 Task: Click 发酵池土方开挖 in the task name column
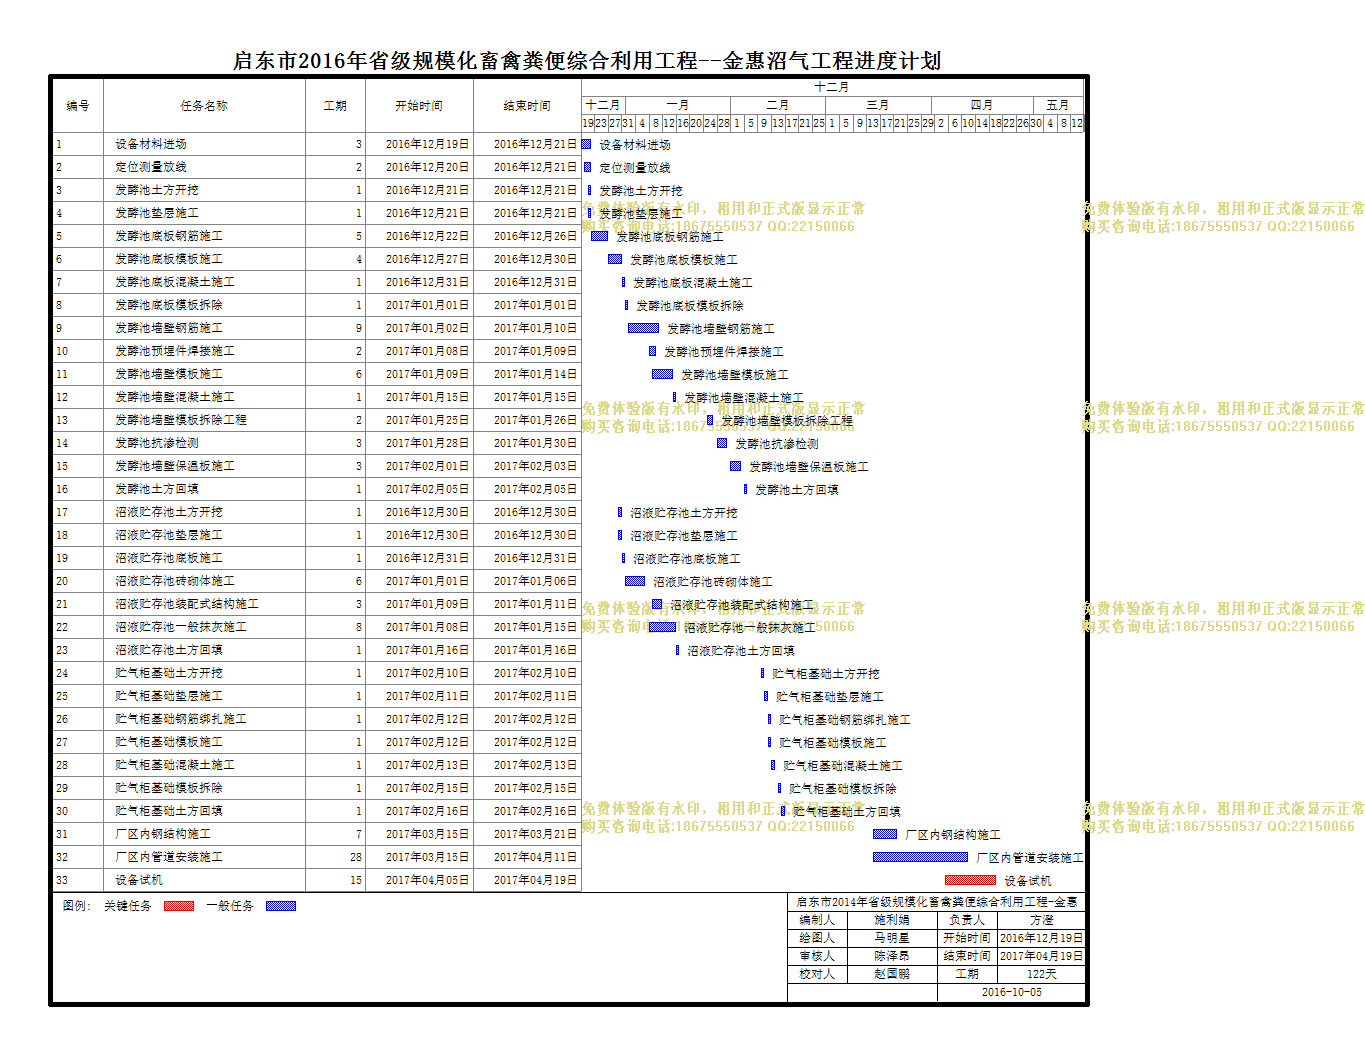point(157,190)
